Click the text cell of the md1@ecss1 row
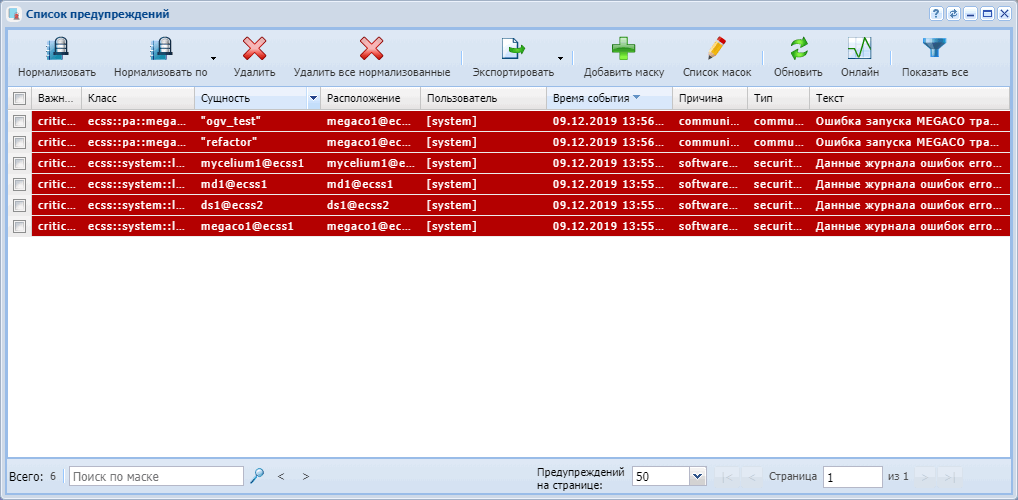This screenshot has height=500, width=1018. click(910, 184)
